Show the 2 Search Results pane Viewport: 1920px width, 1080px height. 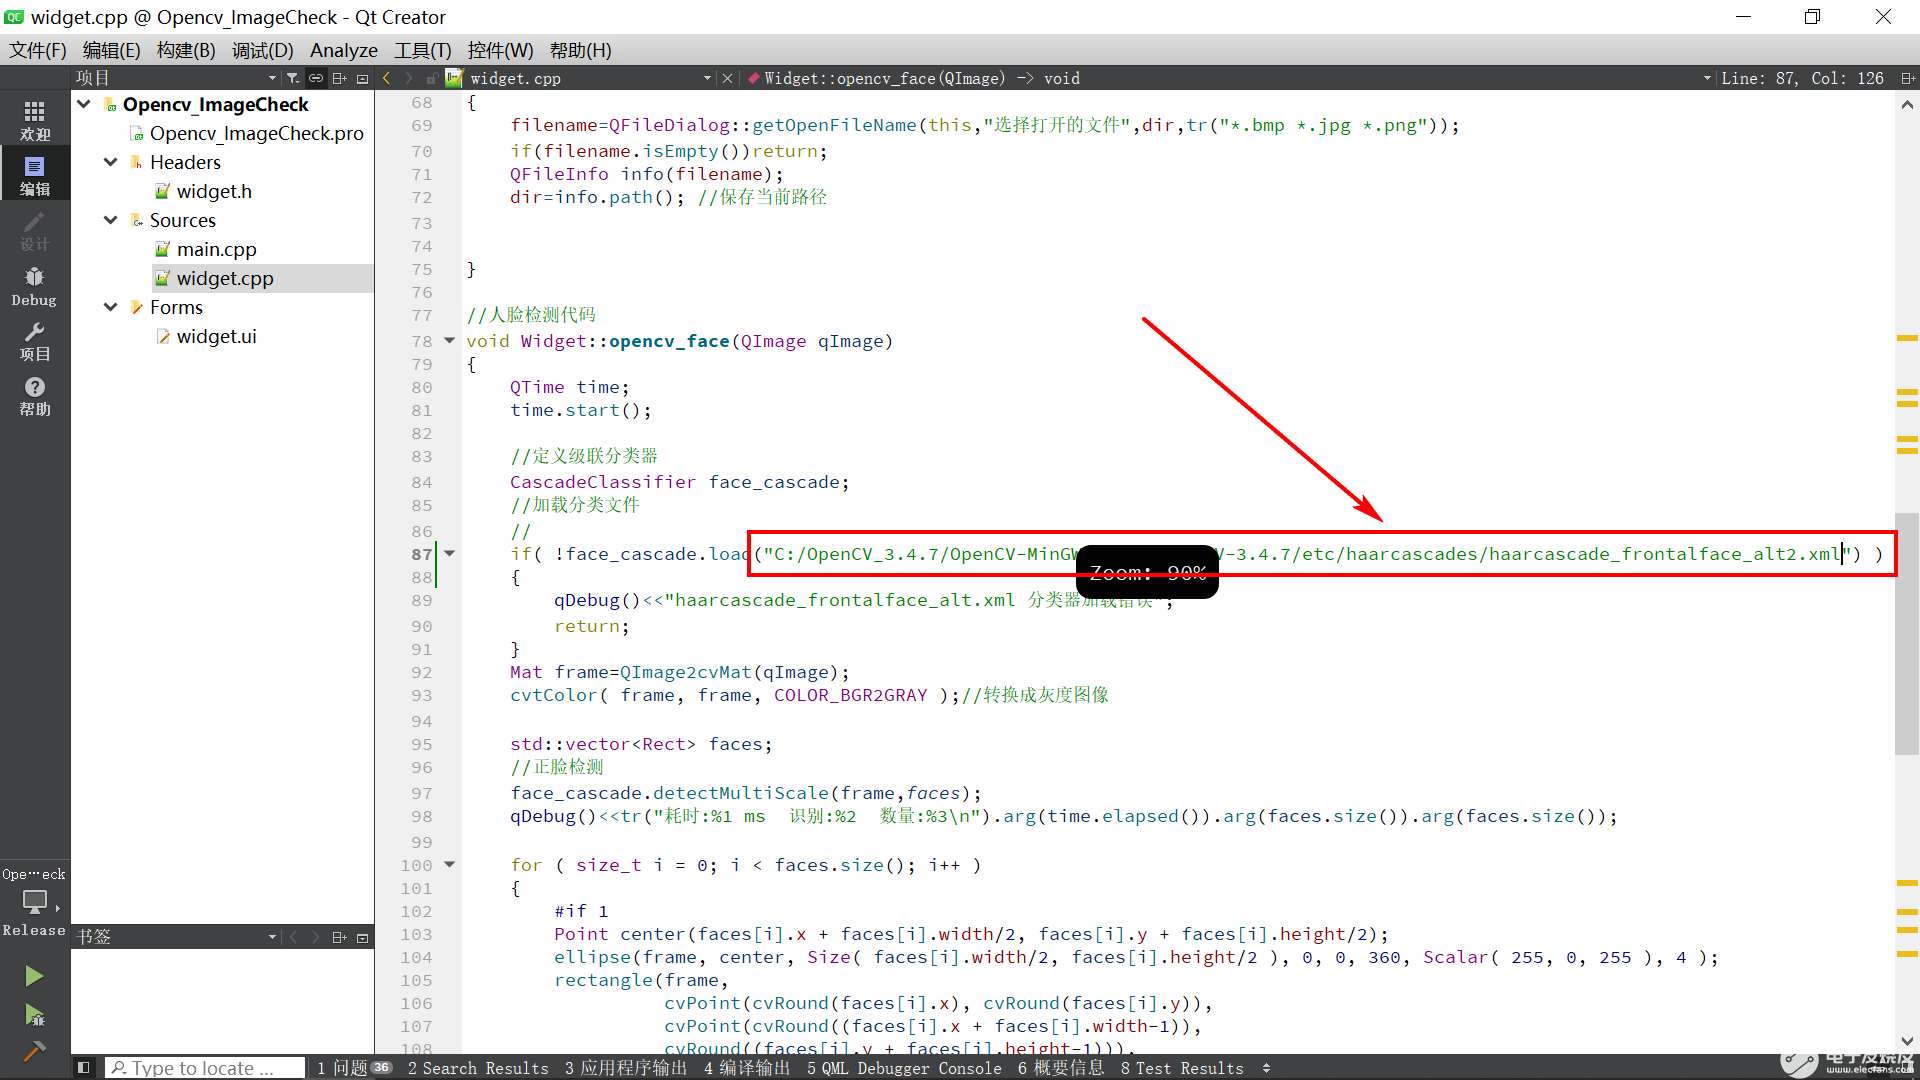click(x=478, y=1068)
